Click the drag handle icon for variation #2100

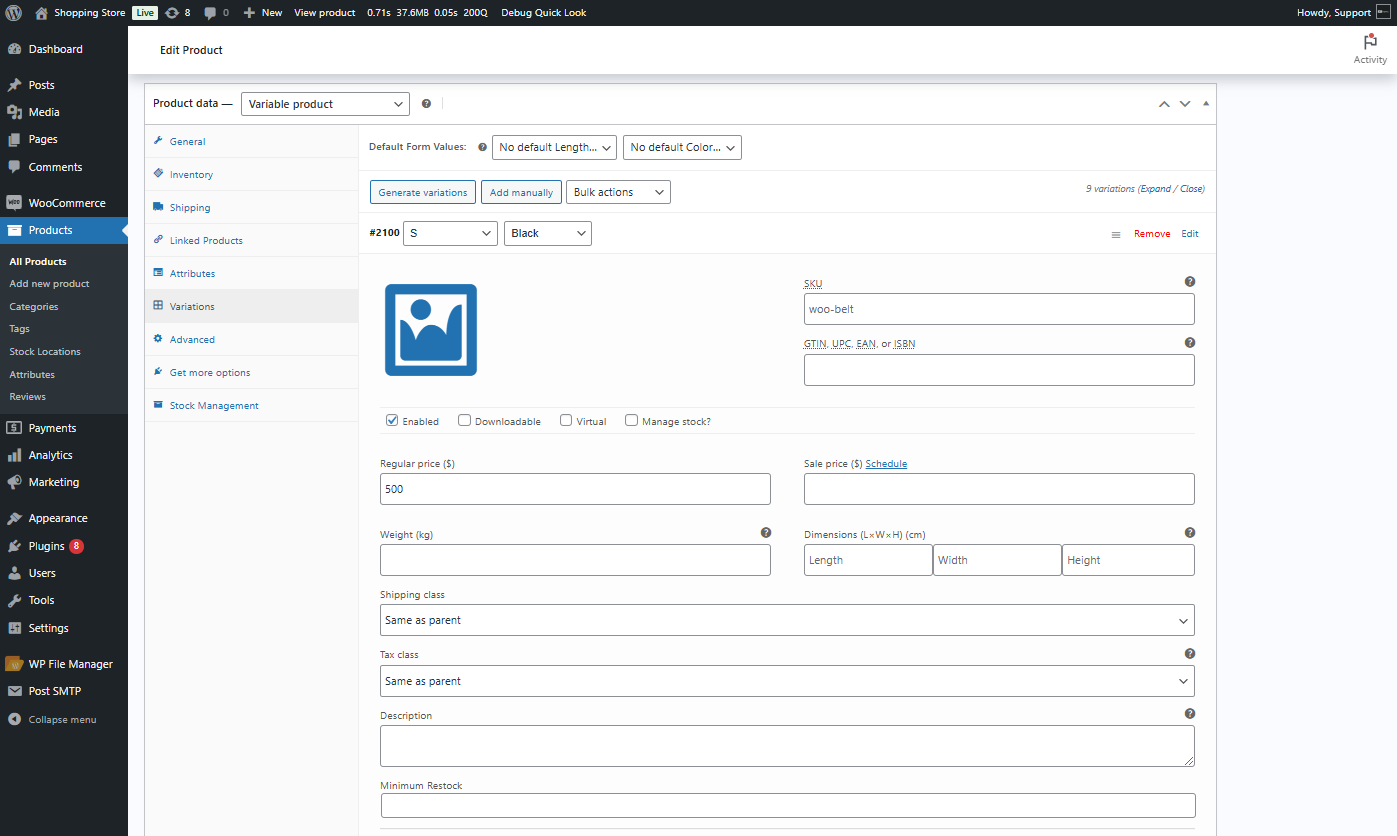(1116, 234)
